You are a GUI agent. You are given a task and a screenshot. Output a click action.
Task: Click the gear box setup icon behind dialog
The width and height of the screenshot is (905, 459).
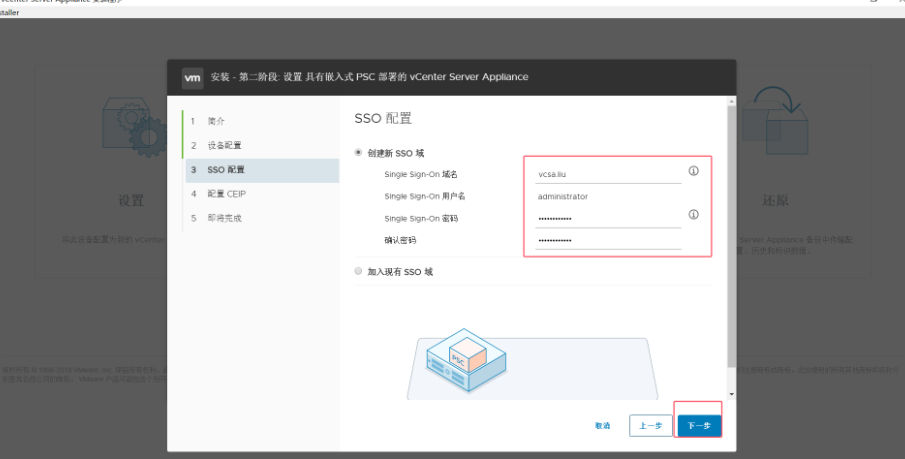coord(134,125)
